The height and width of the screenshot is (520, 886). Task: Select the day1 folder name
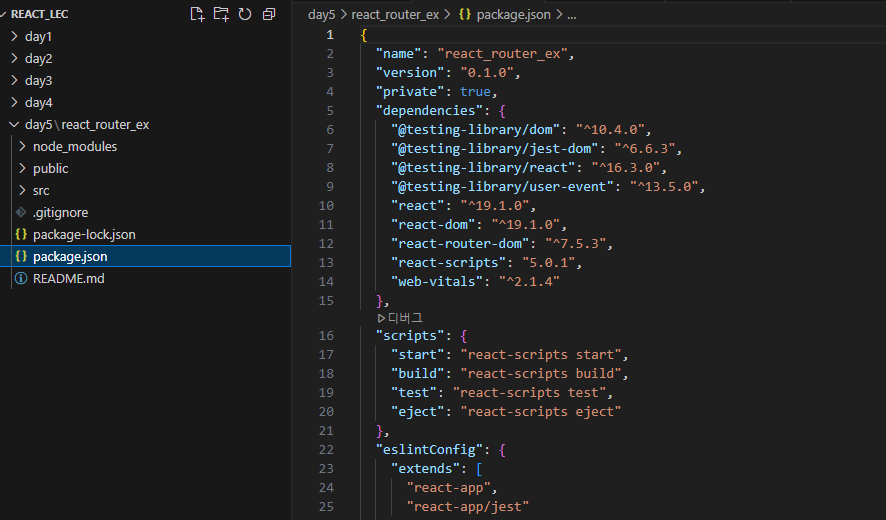38,37
